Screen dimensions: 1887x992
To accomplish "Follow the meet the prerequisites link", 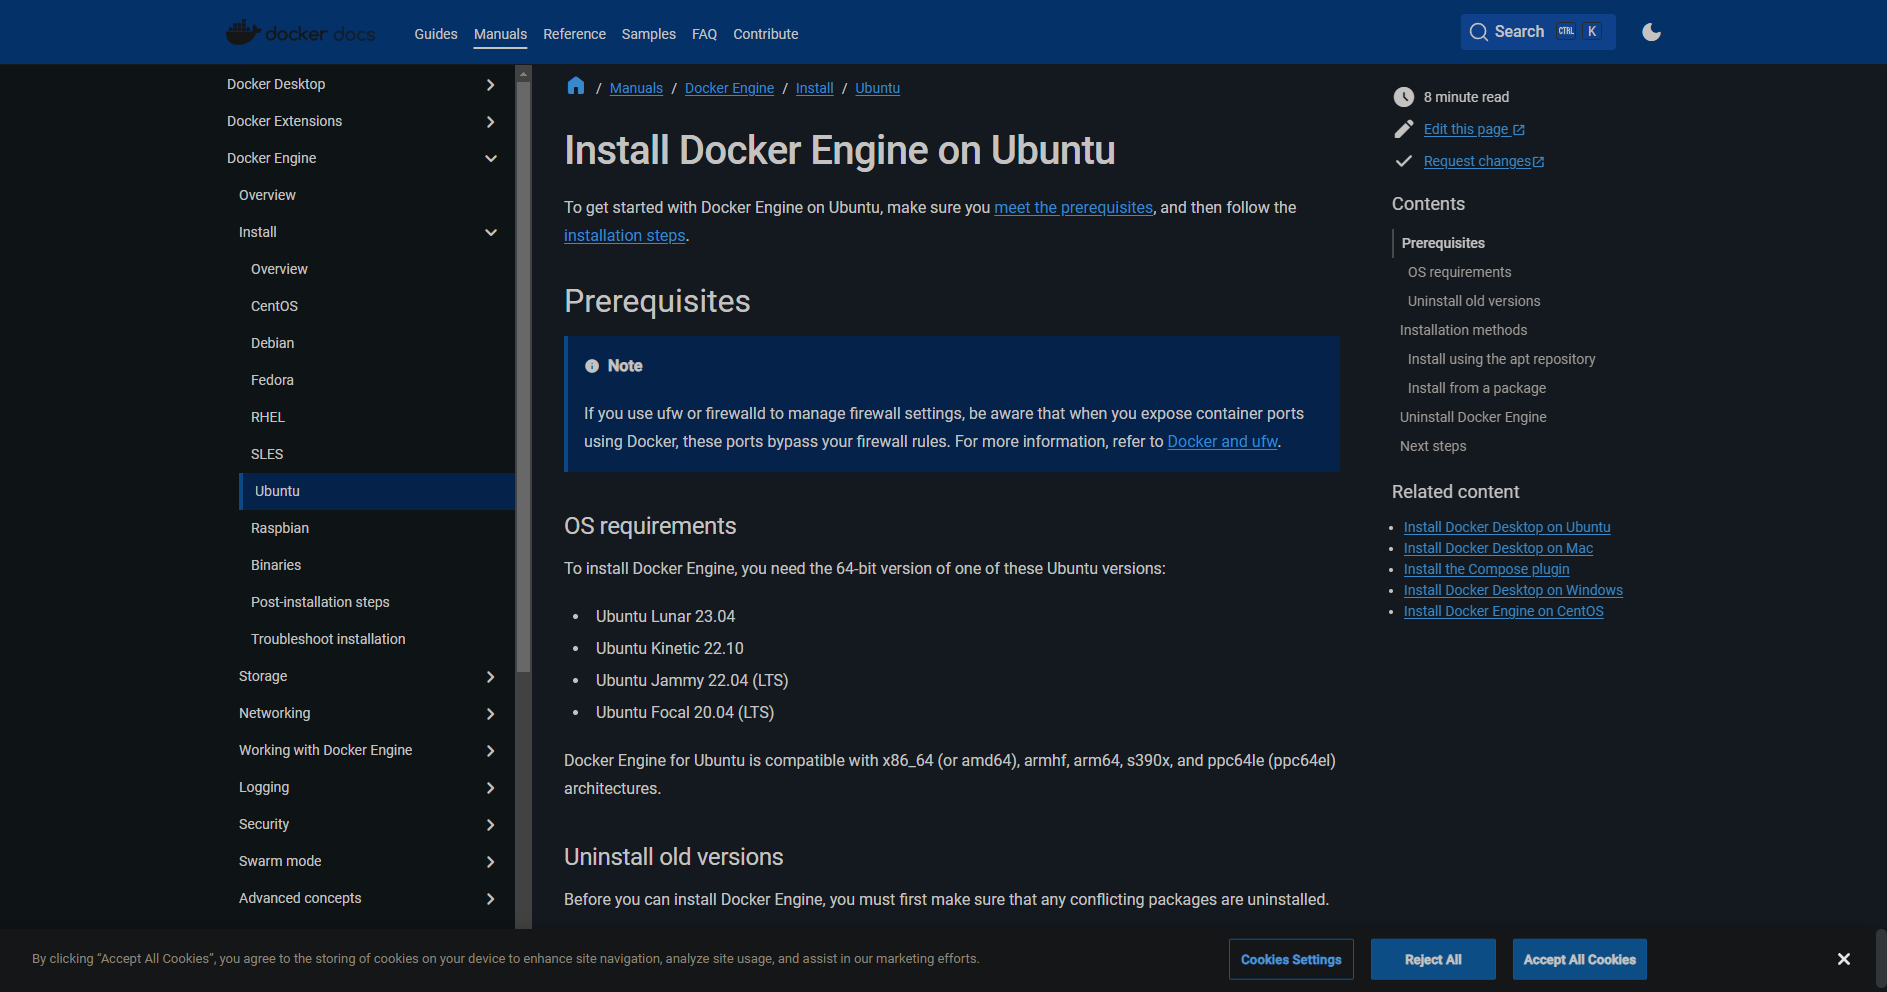I will click(1073, 207).
